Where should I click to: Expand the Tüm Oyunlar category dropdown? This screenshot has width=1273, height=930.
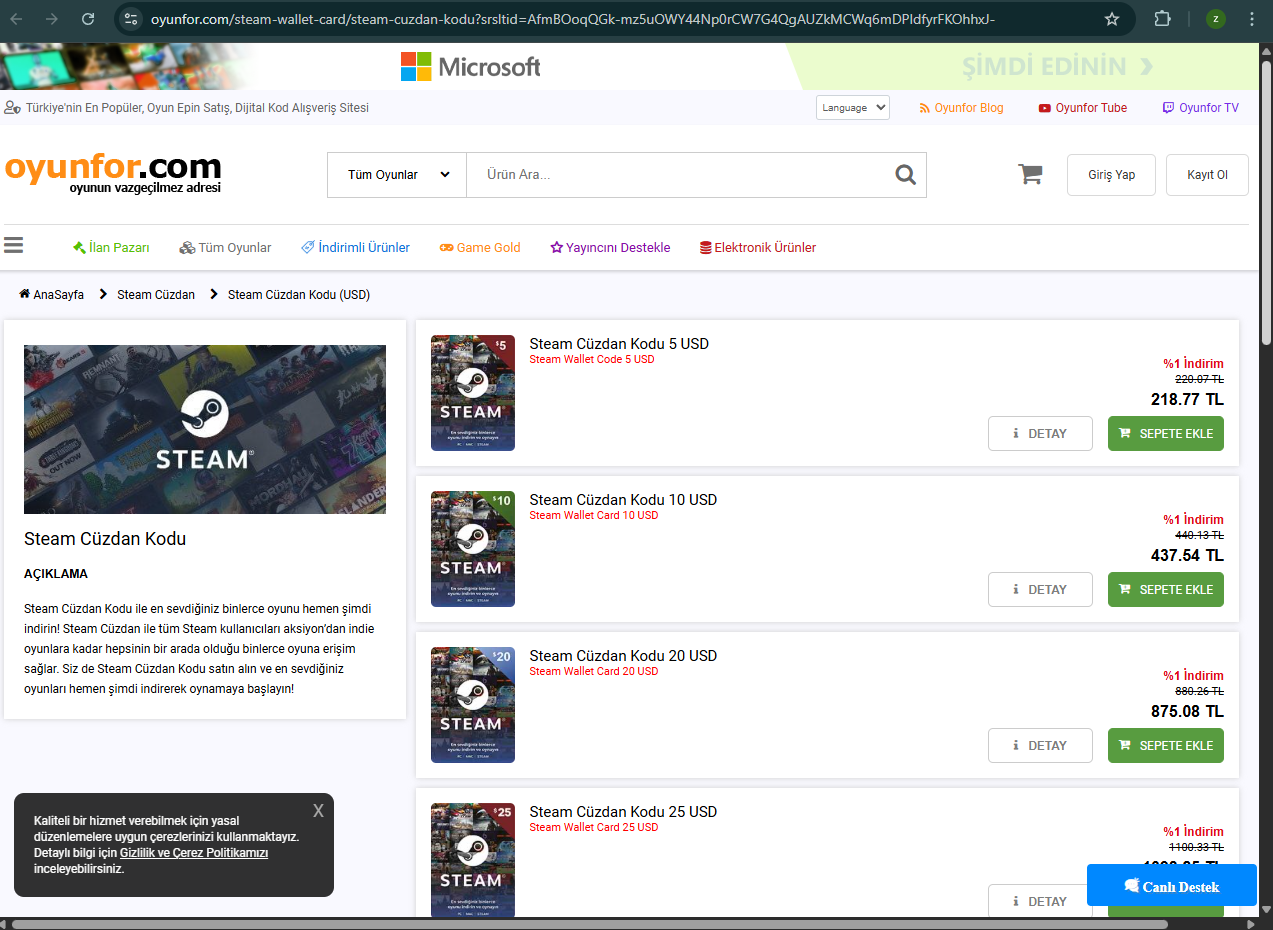[397, 175]
